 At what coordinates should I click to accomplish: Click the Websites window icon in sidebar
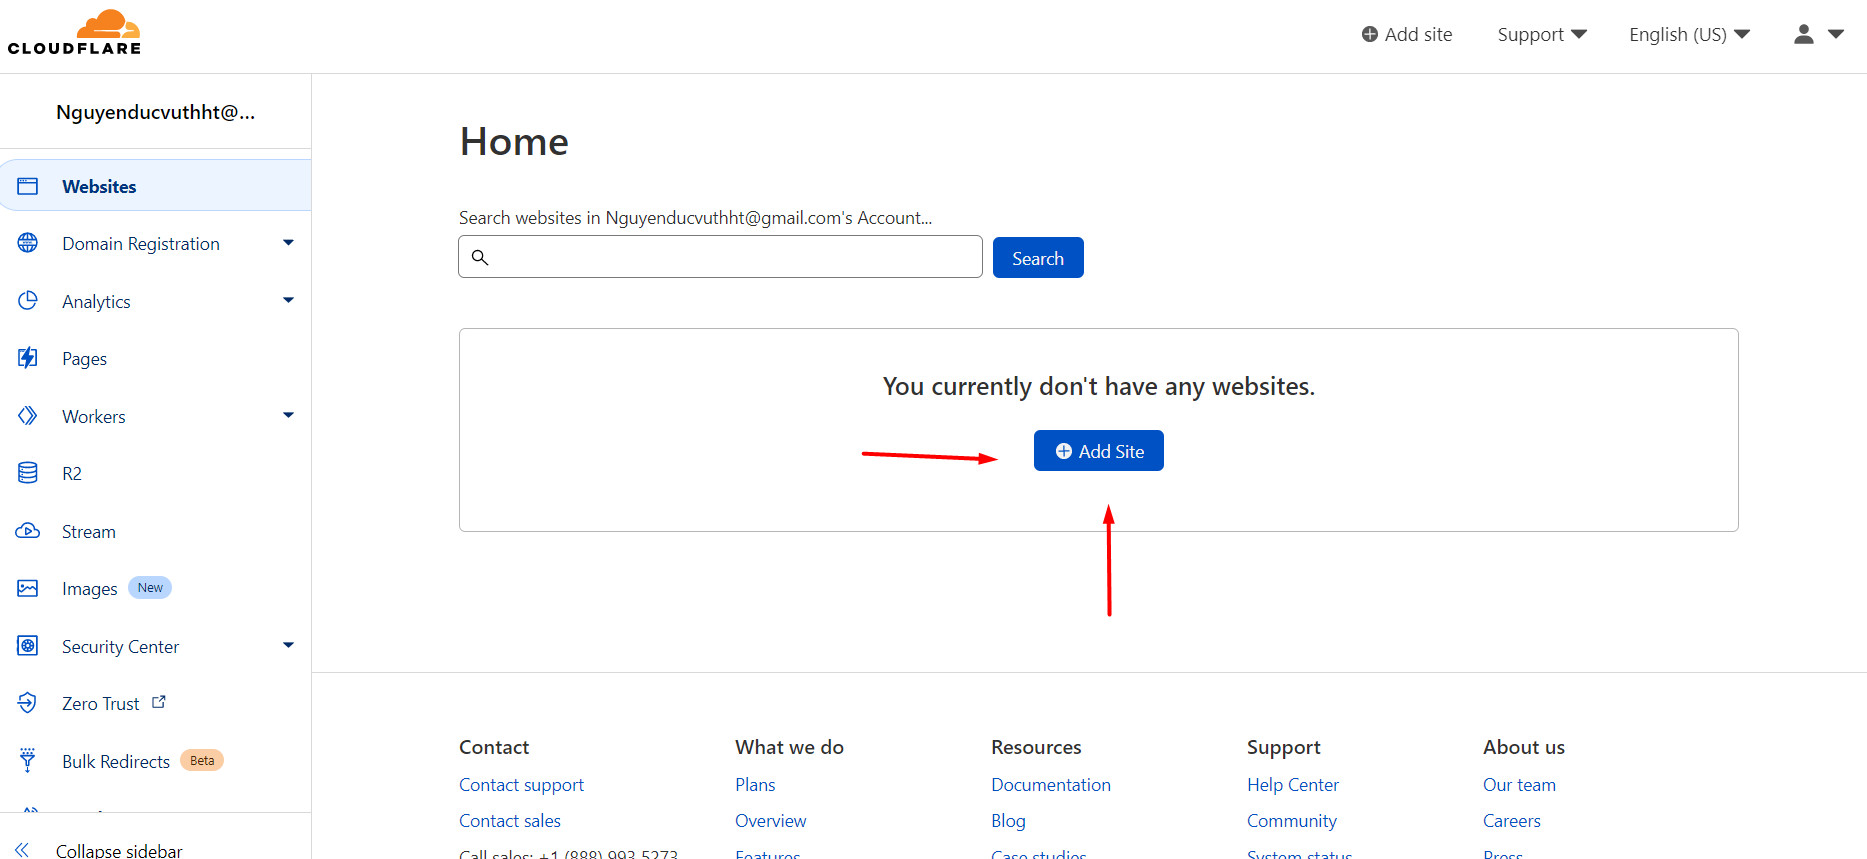click(x=28, y=186)
